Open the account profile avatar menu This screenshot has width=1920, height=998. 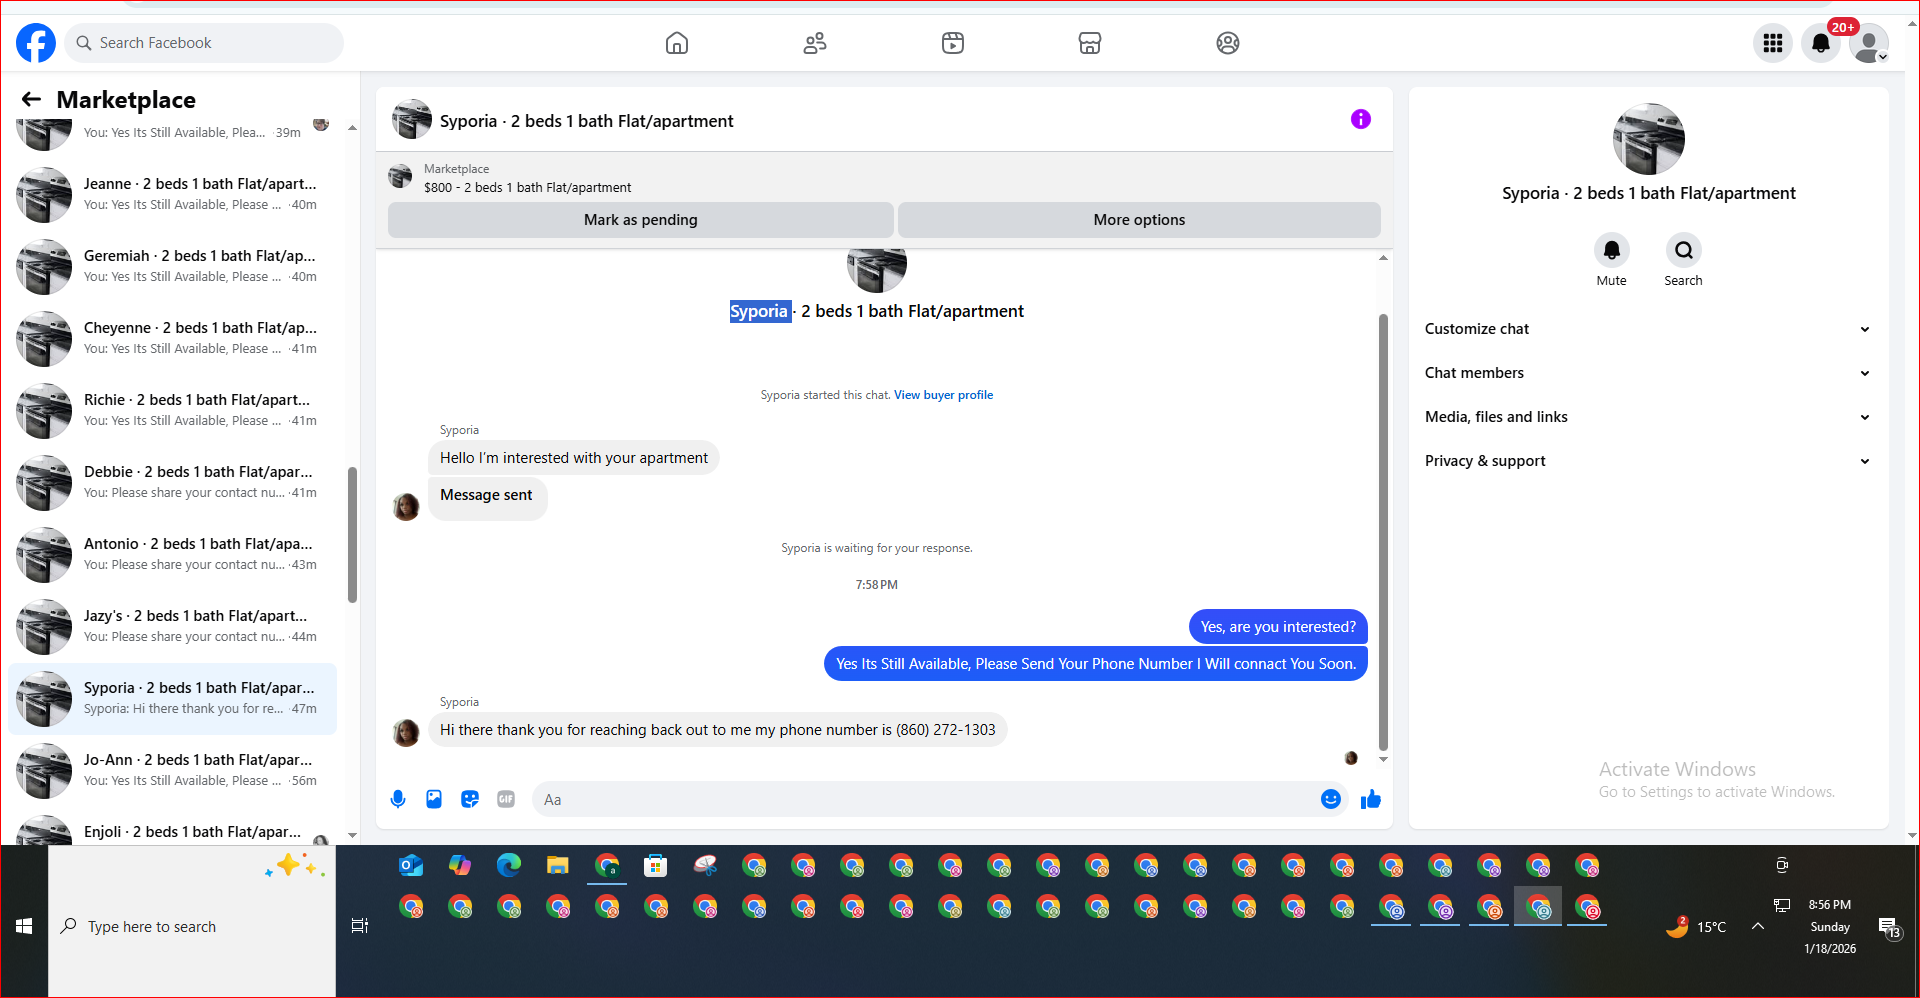(1869, 43)
